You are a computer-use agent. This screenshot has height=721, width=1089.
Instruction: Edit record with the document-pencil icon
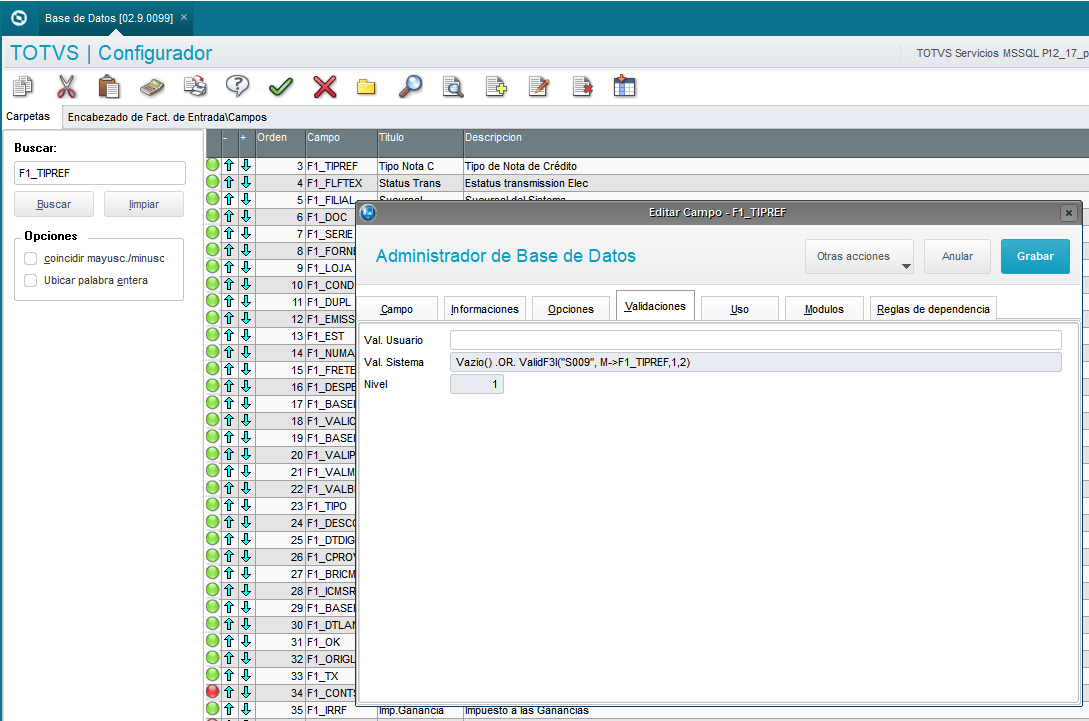(539, 87)
